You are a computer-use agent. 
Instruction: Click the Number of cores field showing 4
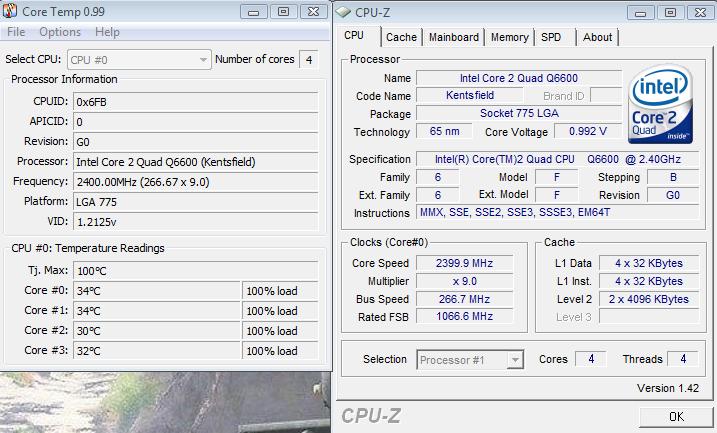tap(309, 59)
